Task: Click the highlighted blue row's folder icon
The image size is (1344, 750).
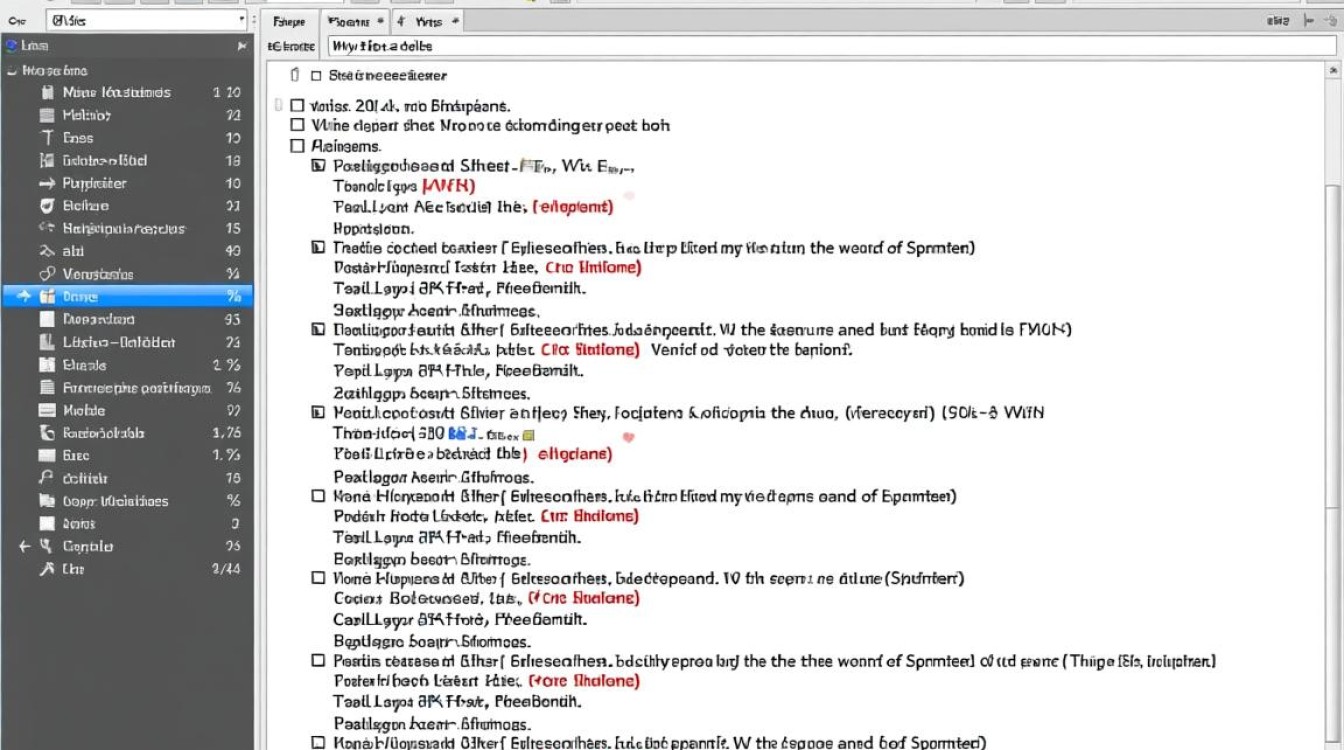Action: coord(46,297)
